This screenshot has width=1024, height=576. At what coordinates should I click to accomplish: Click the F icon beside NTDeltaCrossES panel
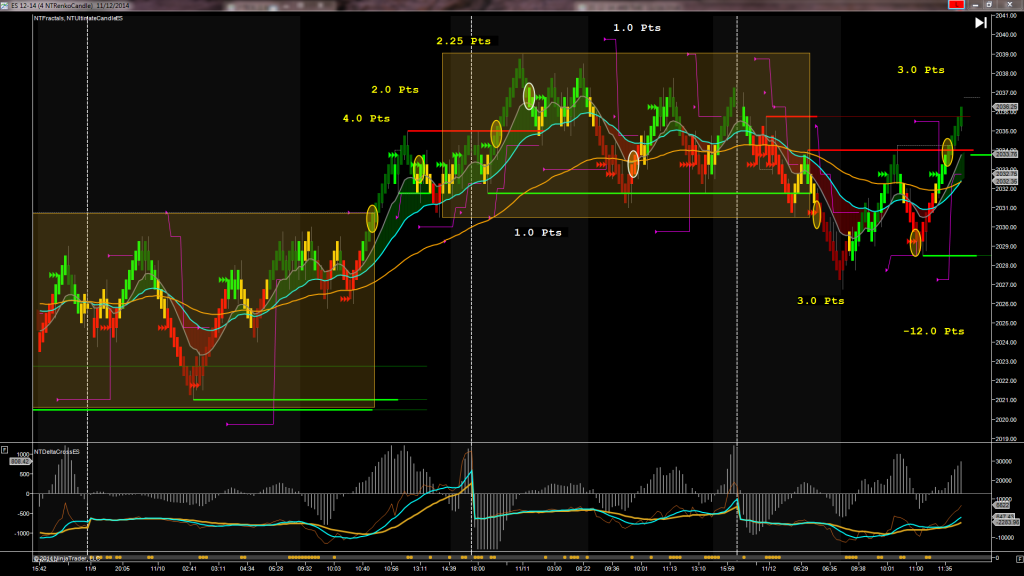click(x=5, y=450)
